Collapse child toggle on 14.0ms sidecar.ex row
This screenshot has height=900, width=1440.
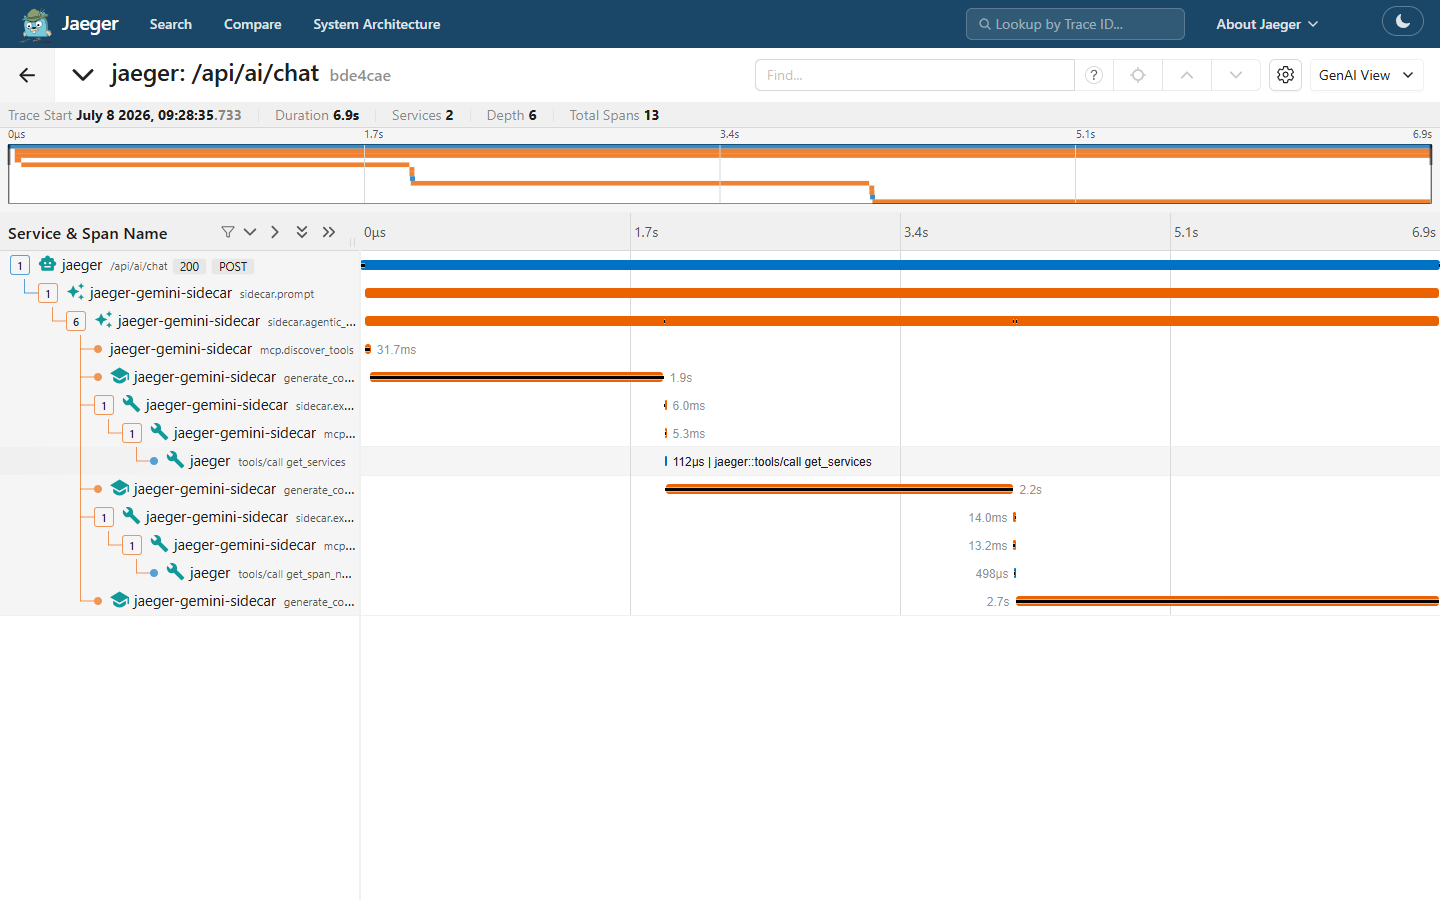[104, 517]
